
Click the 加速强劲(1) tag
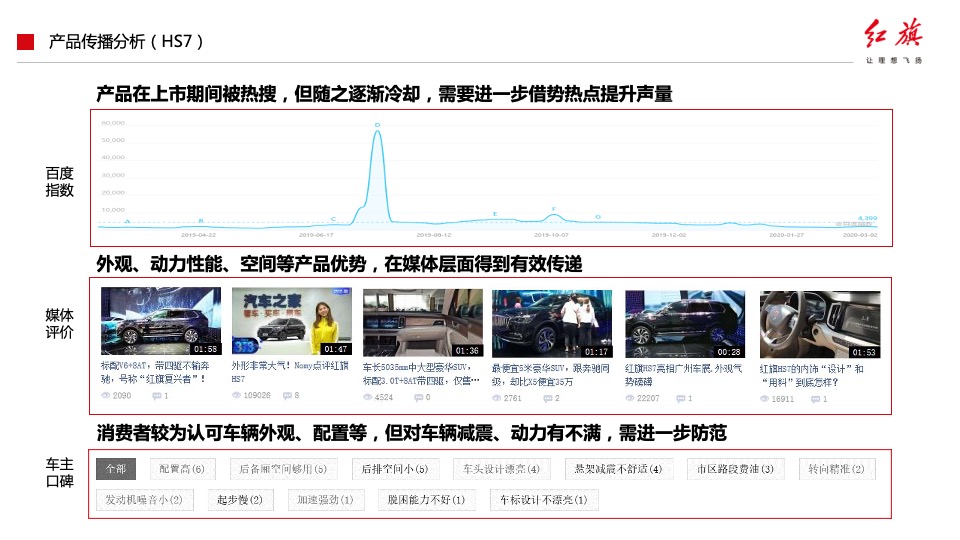pyautogui.click(x=325, y=500)
